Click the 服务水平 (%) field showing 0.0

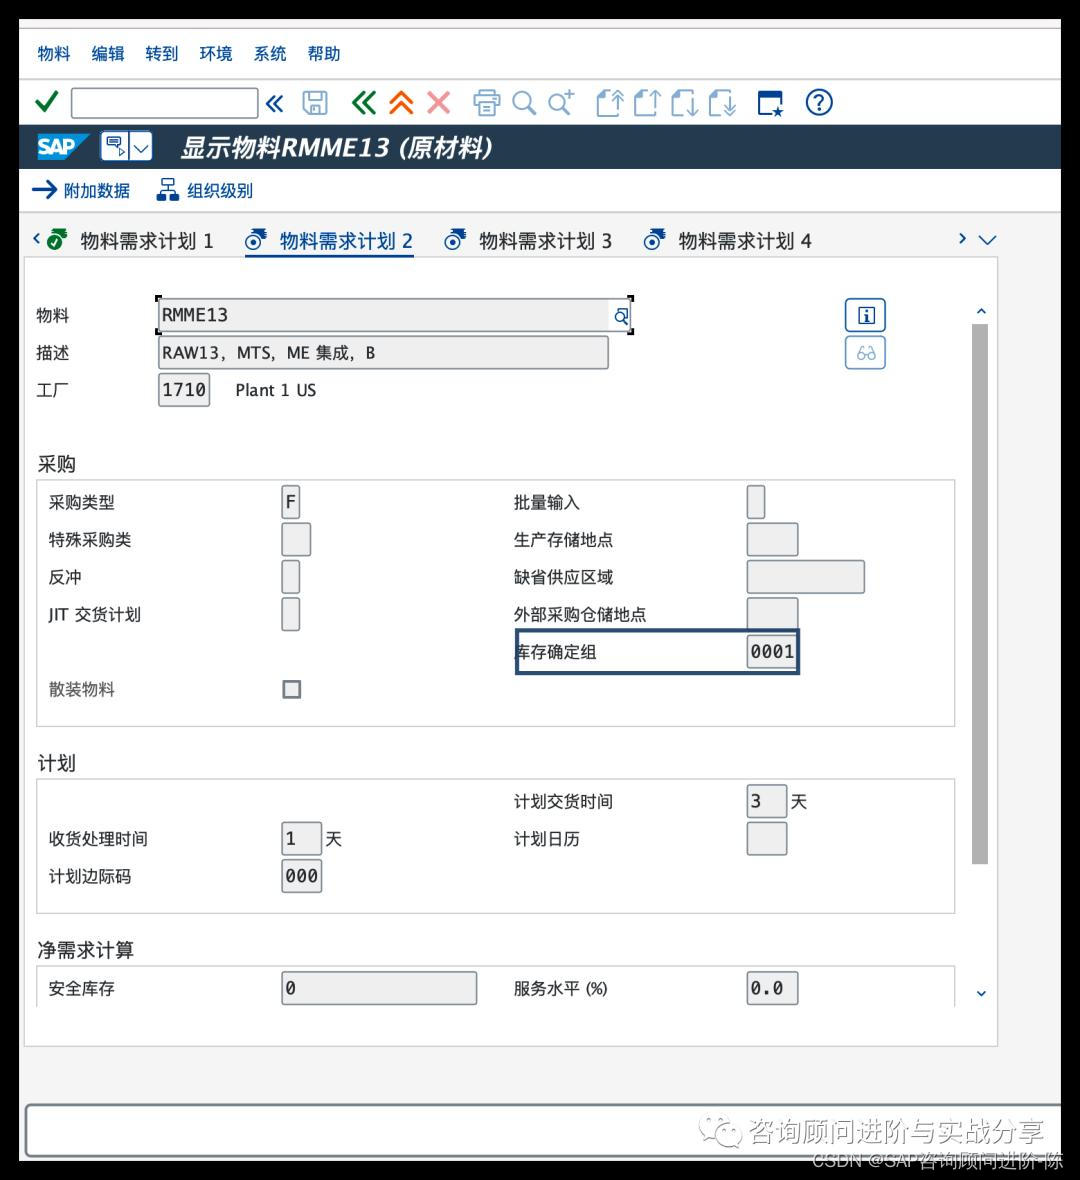[772, 988]
